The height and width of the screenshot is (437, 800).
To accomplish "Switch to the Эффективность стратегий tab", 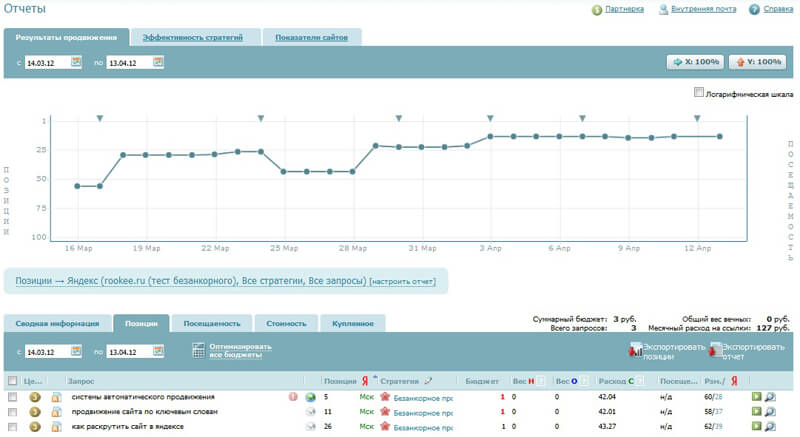I will (x=192, y=37).
